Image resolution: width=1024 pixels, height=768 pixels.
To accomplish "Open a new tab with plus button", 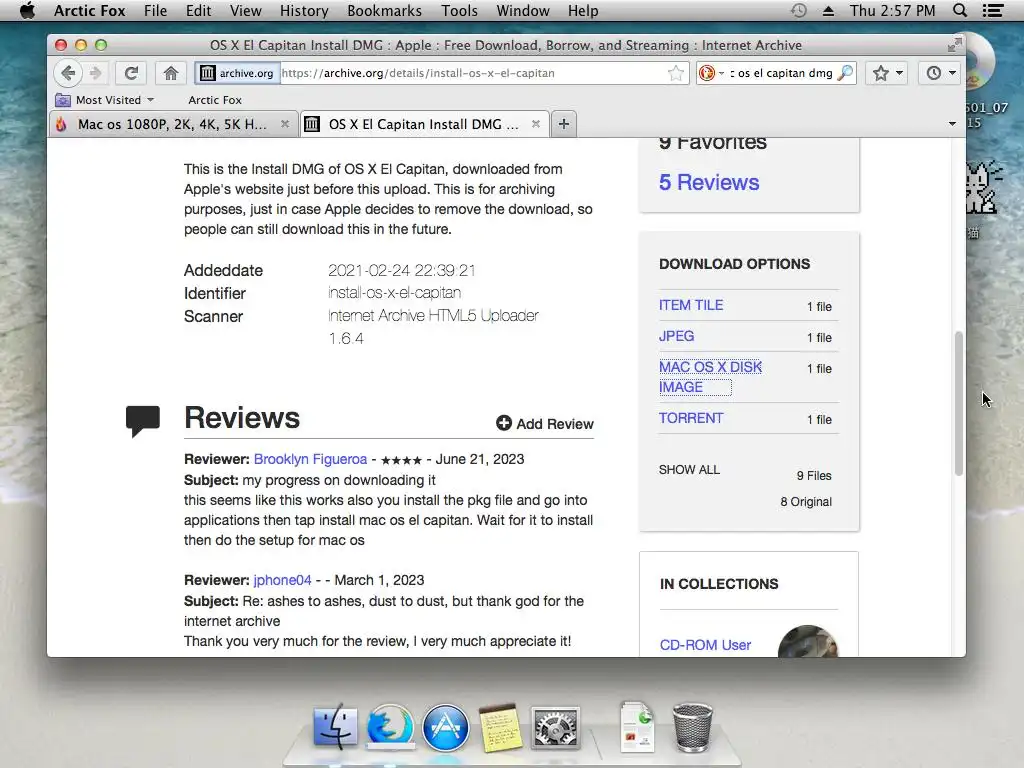I will [564, 124].
